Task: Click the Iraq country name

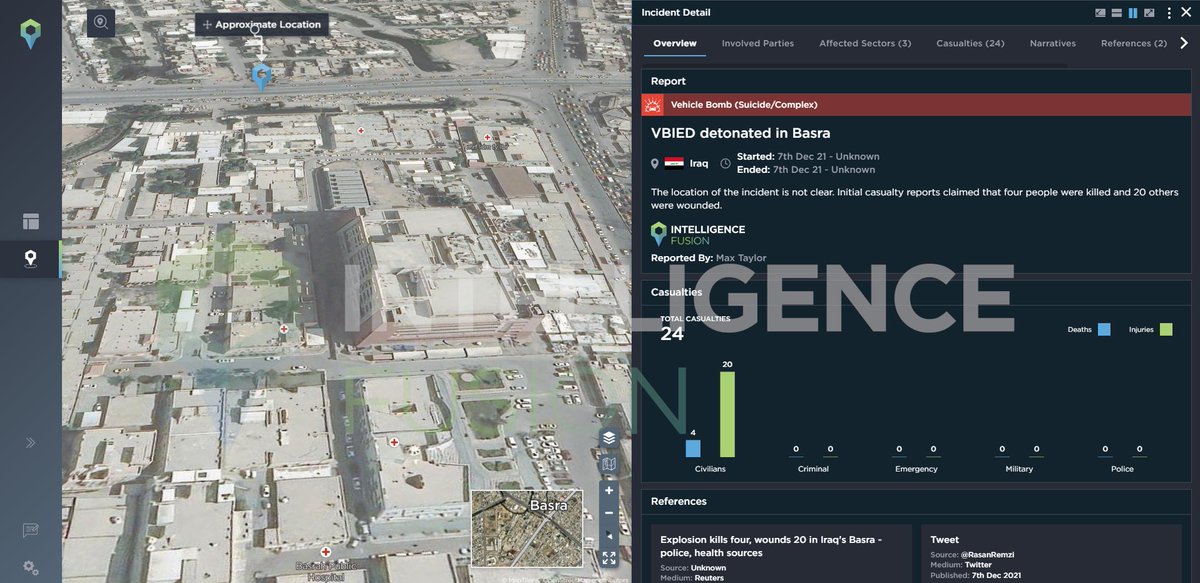Action: [699, 163]
